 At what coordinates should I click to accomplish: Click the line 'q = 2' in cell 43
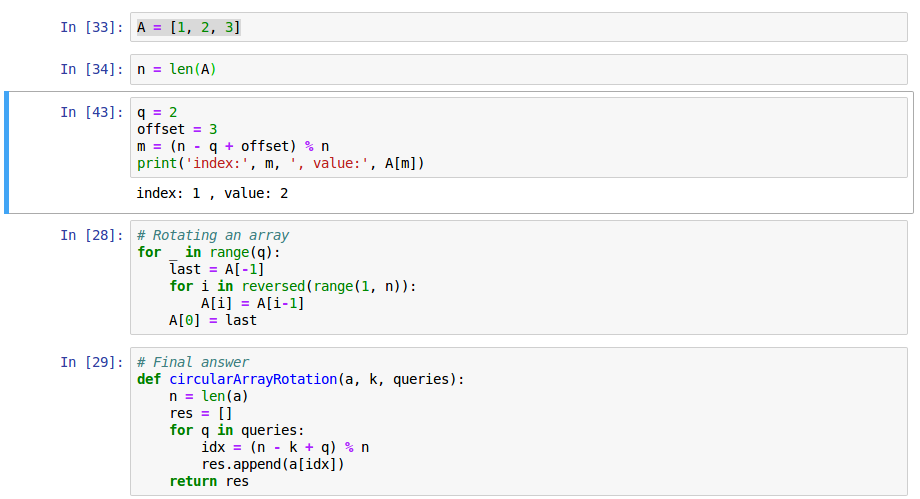point(157,112)
